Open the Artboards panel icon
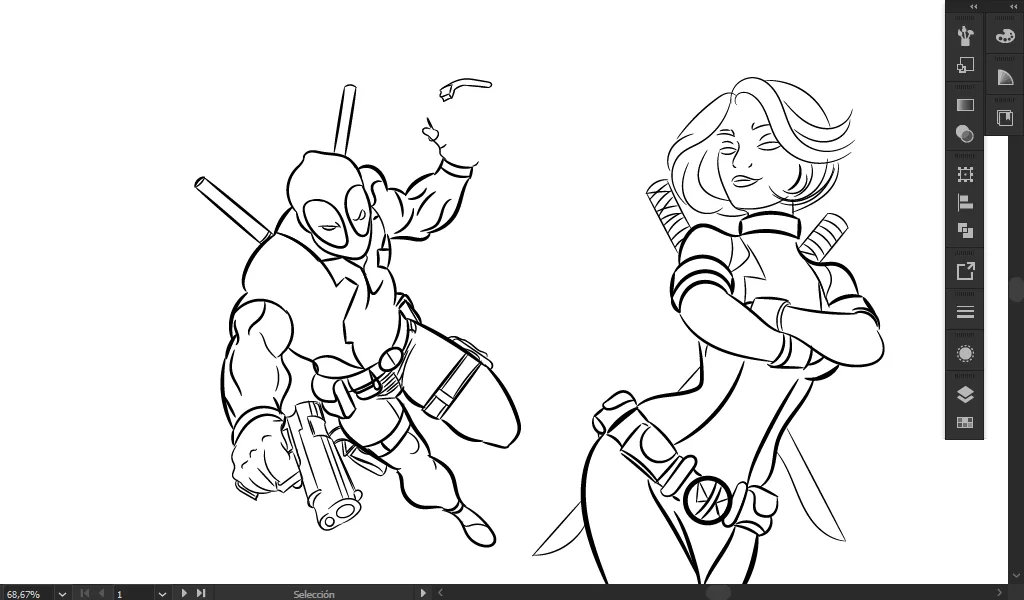This screenshot has width=1024, height=600. [x=965, y=422]
